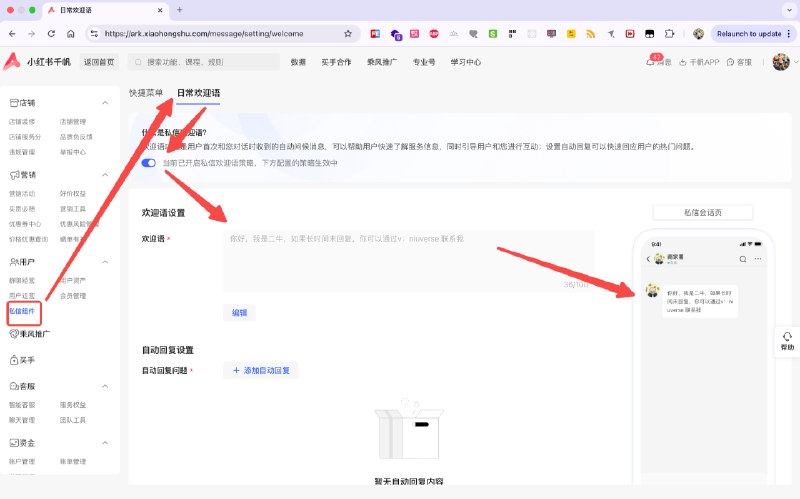Open the RSS feed extension icon
The width and height of the screenshot is (800, 499).
pyautogui.click(x=591, y=34)
